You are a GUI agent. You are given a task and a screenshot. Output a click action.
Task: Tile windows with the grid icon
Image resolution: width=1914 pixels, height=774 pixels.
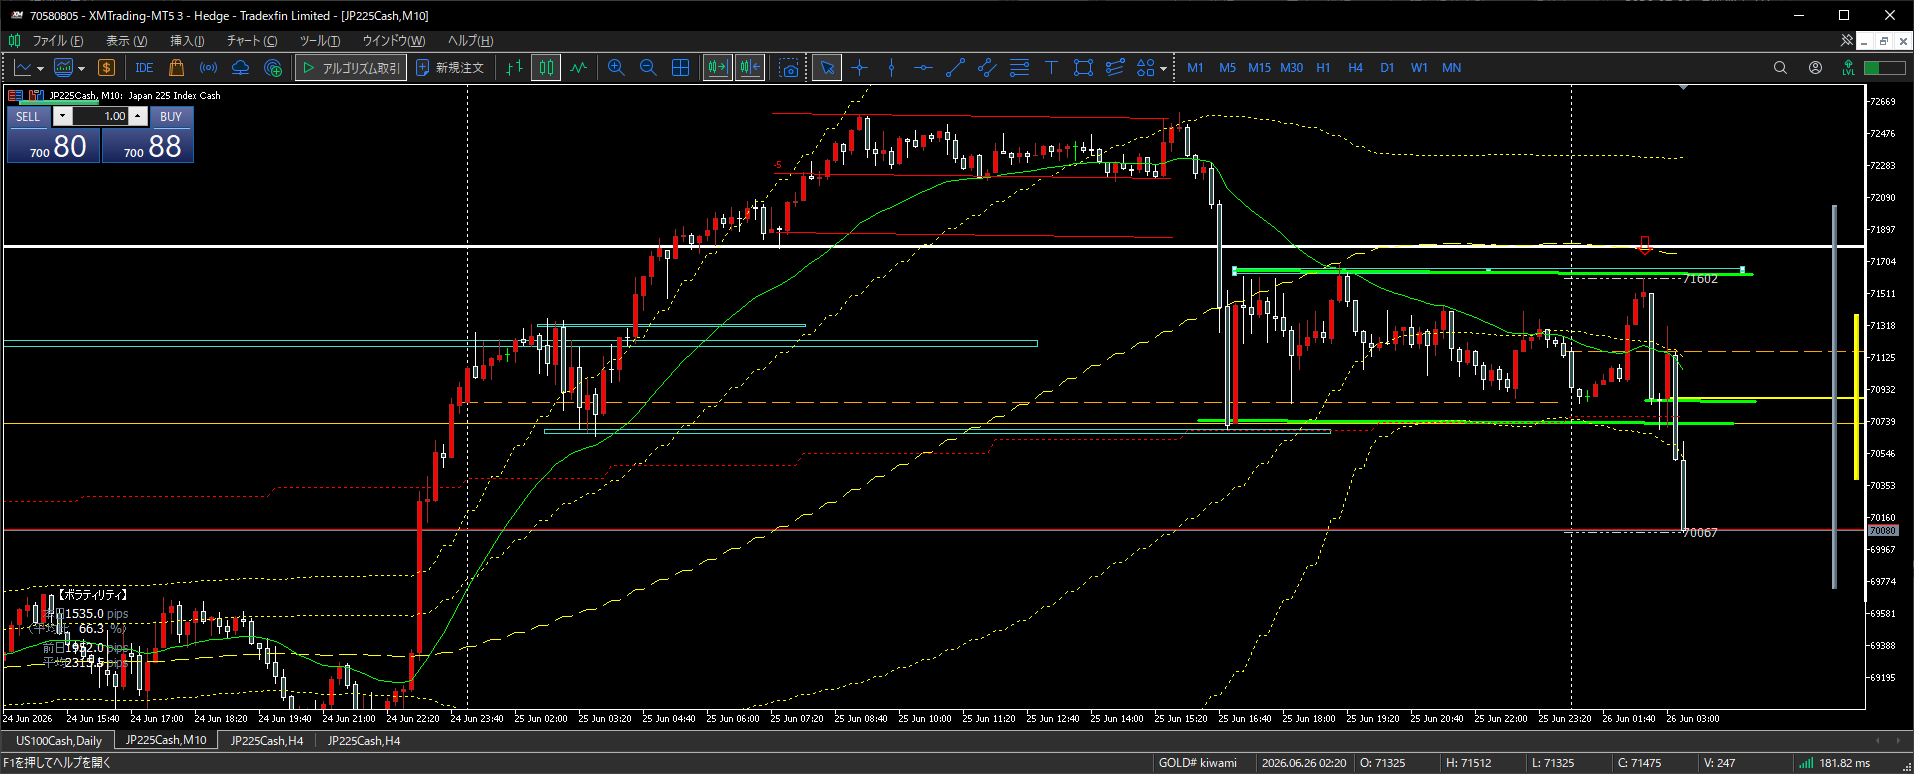pyautogui.click(x=680, y=68)
